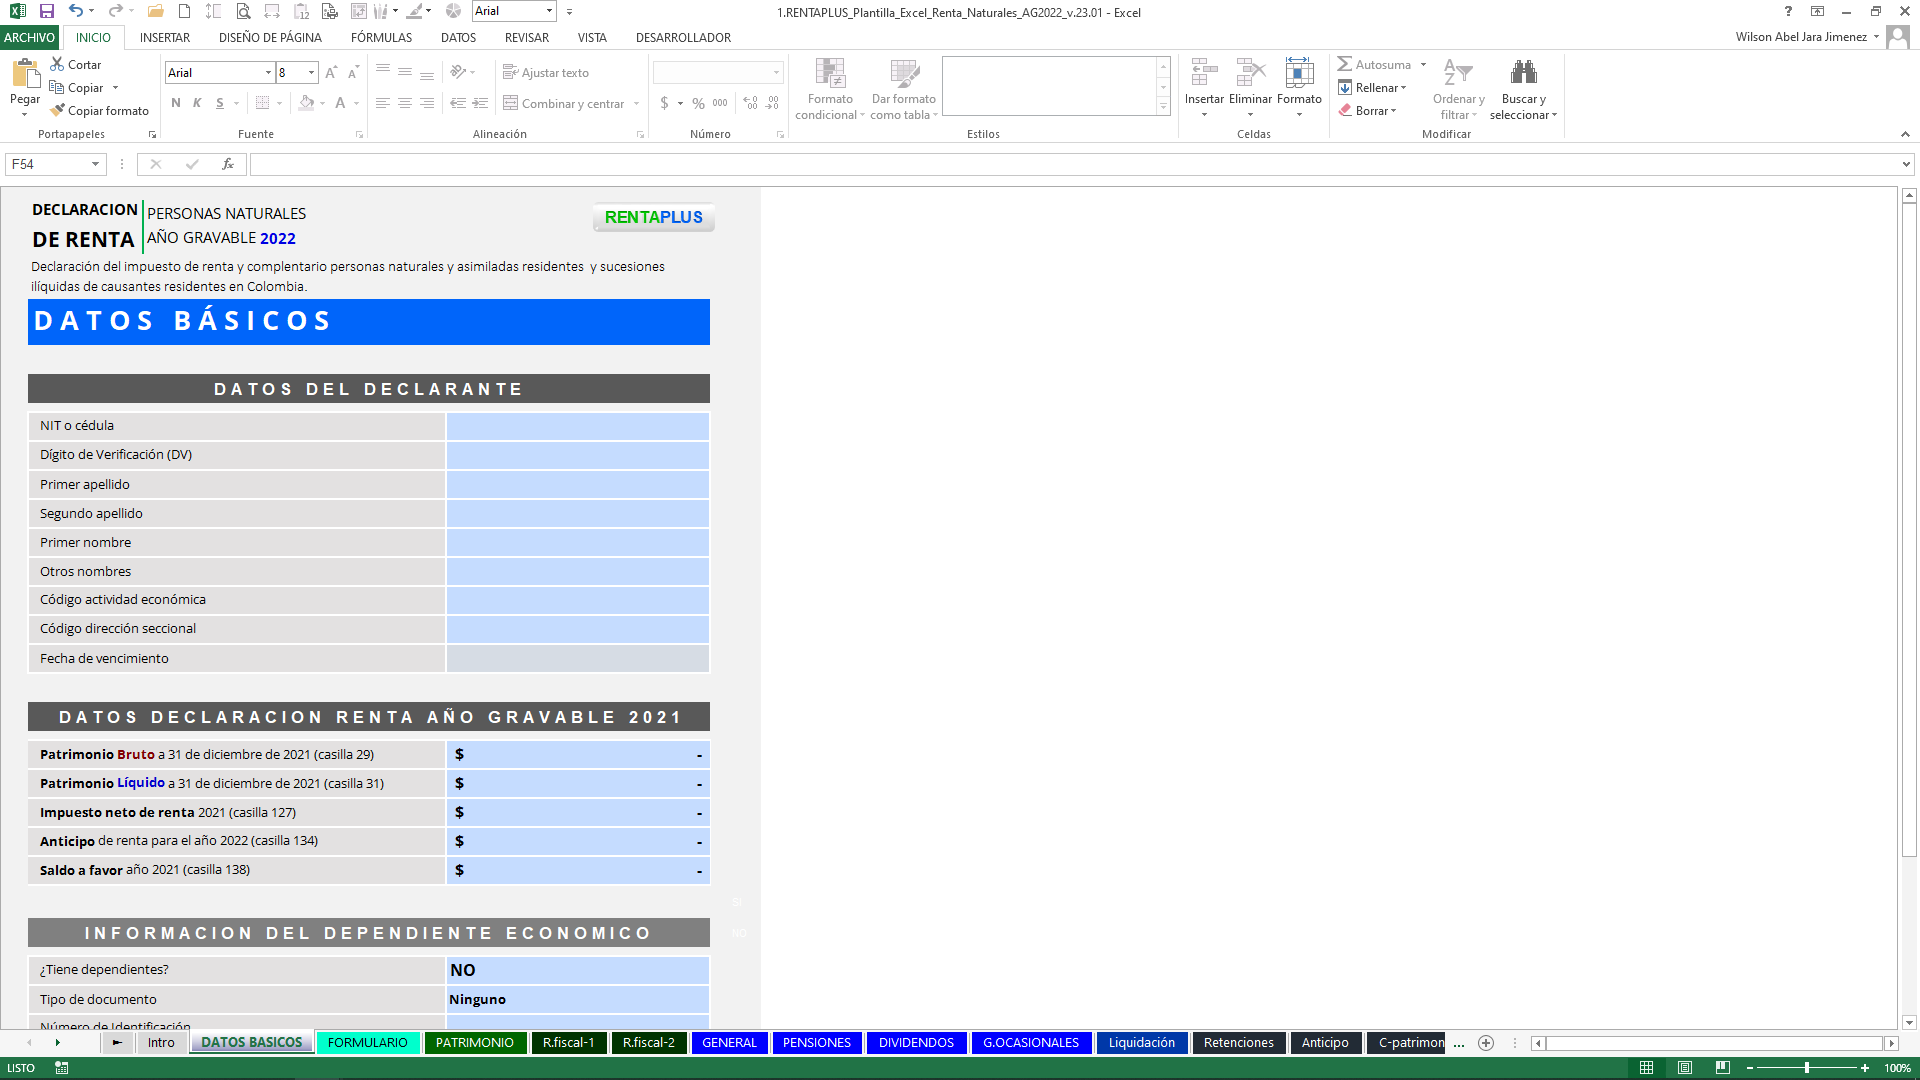This screenshot has height=1080, width=1920.
Task: Click the macro record icon in status bar
Action: click(x=61, y=1068)
